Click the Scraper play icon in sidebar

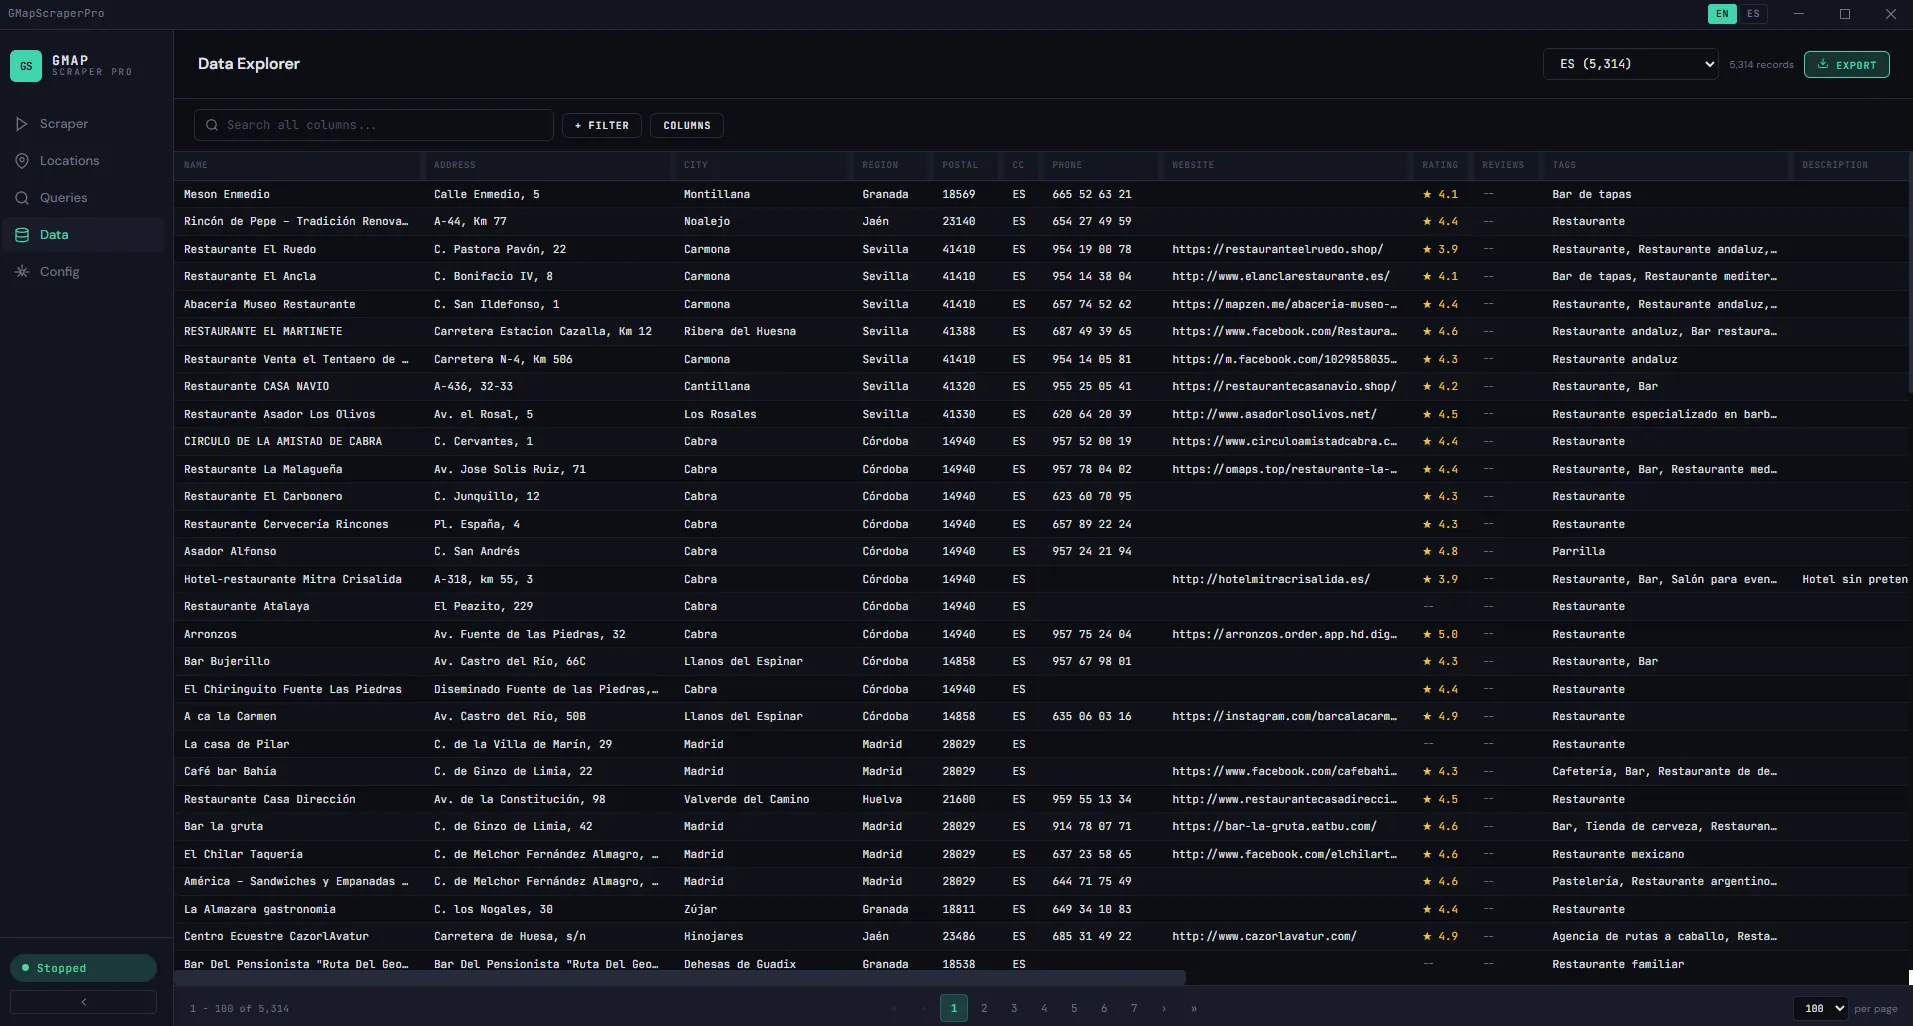pos(22,124)
